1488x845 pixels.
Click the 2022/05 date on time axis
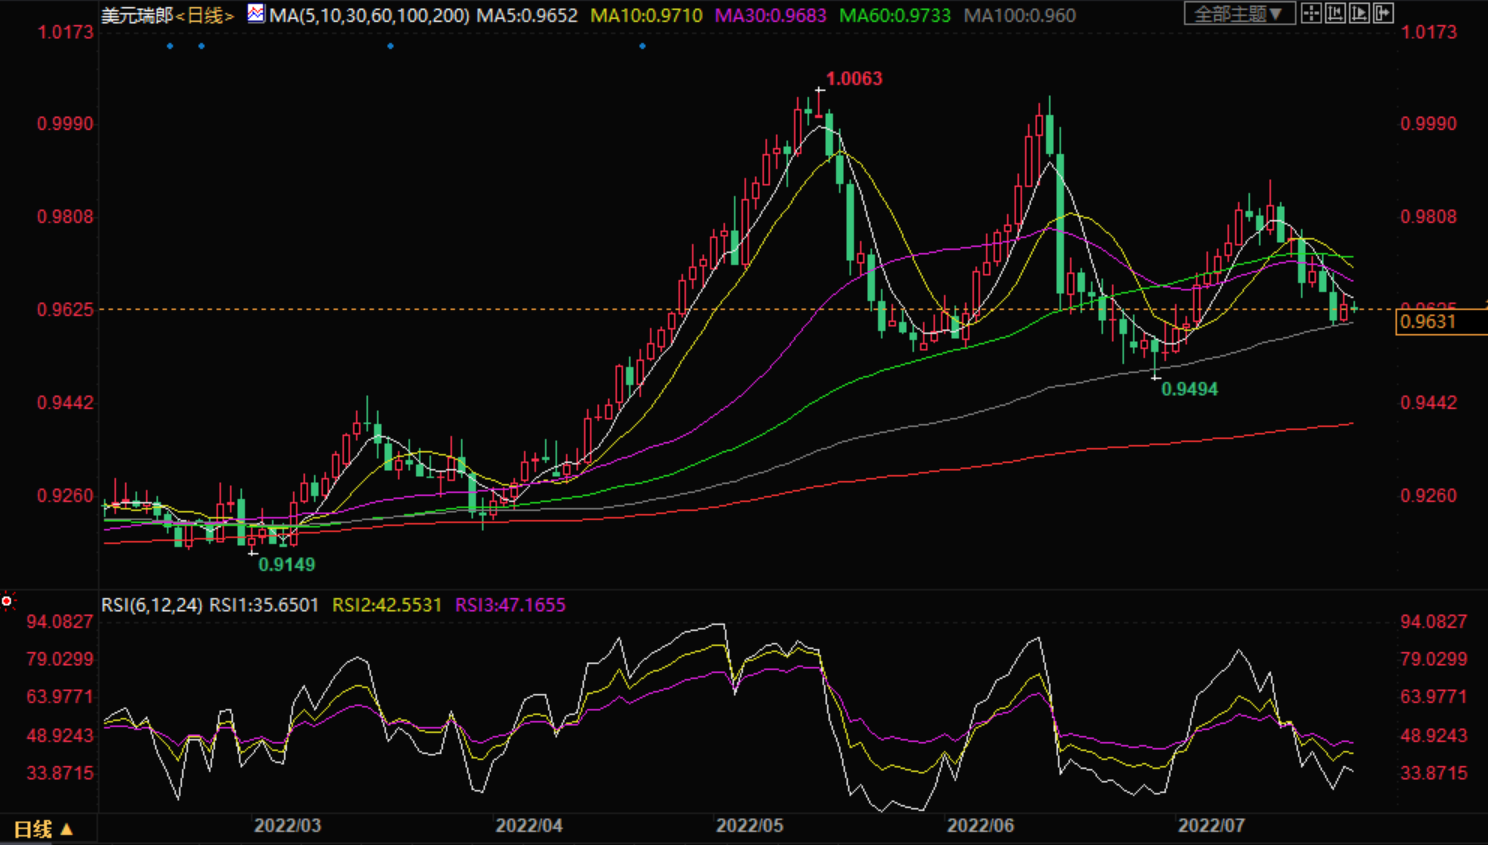pos(749,826)
